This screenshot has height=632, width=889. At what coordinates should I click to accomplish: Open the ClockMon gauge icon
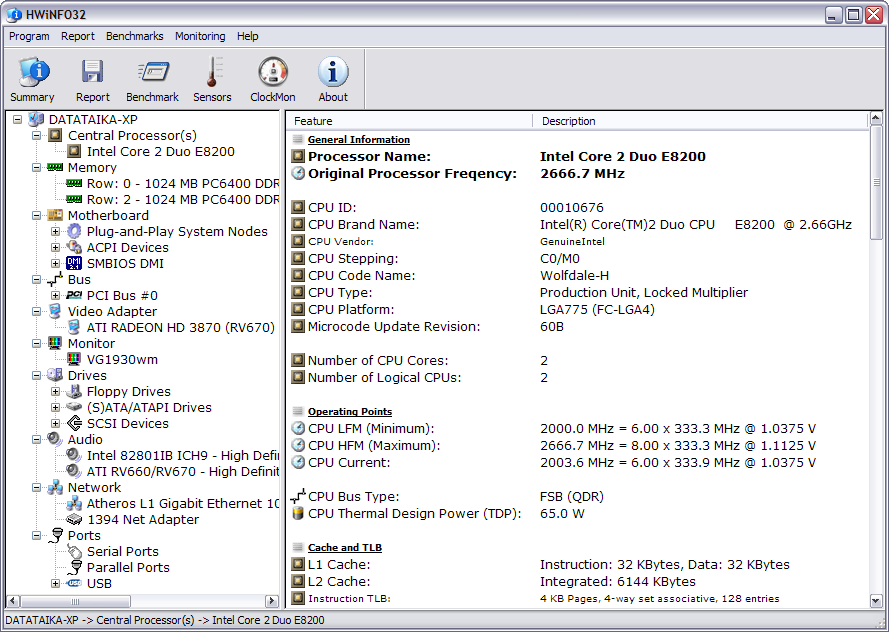coord(272,79)
